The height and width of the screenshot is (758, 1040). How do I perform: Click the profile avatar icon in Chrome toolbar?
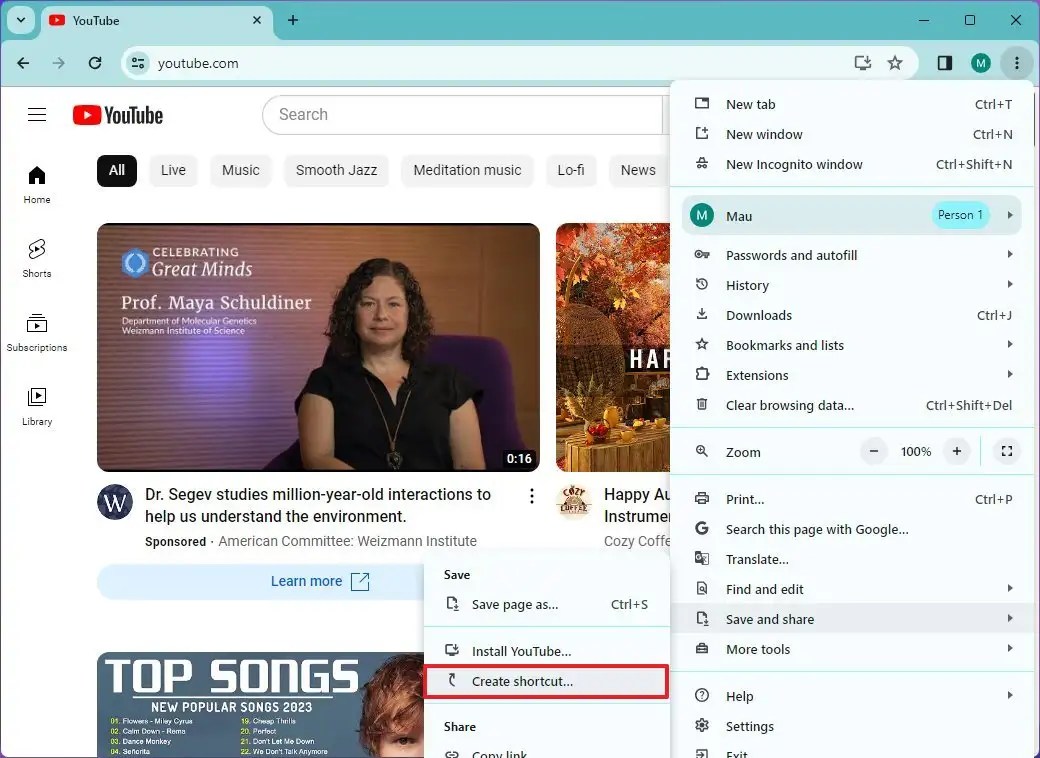coord(981,62)
